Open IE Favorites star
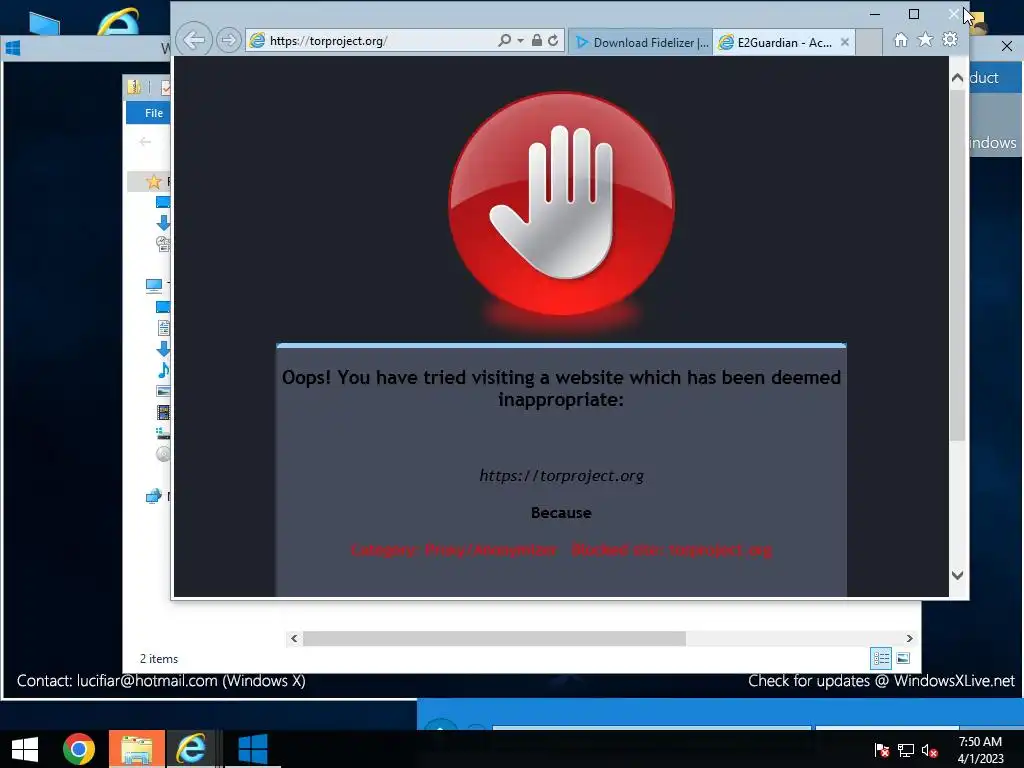The image size is (1024, 768). (x=925, y=40)
